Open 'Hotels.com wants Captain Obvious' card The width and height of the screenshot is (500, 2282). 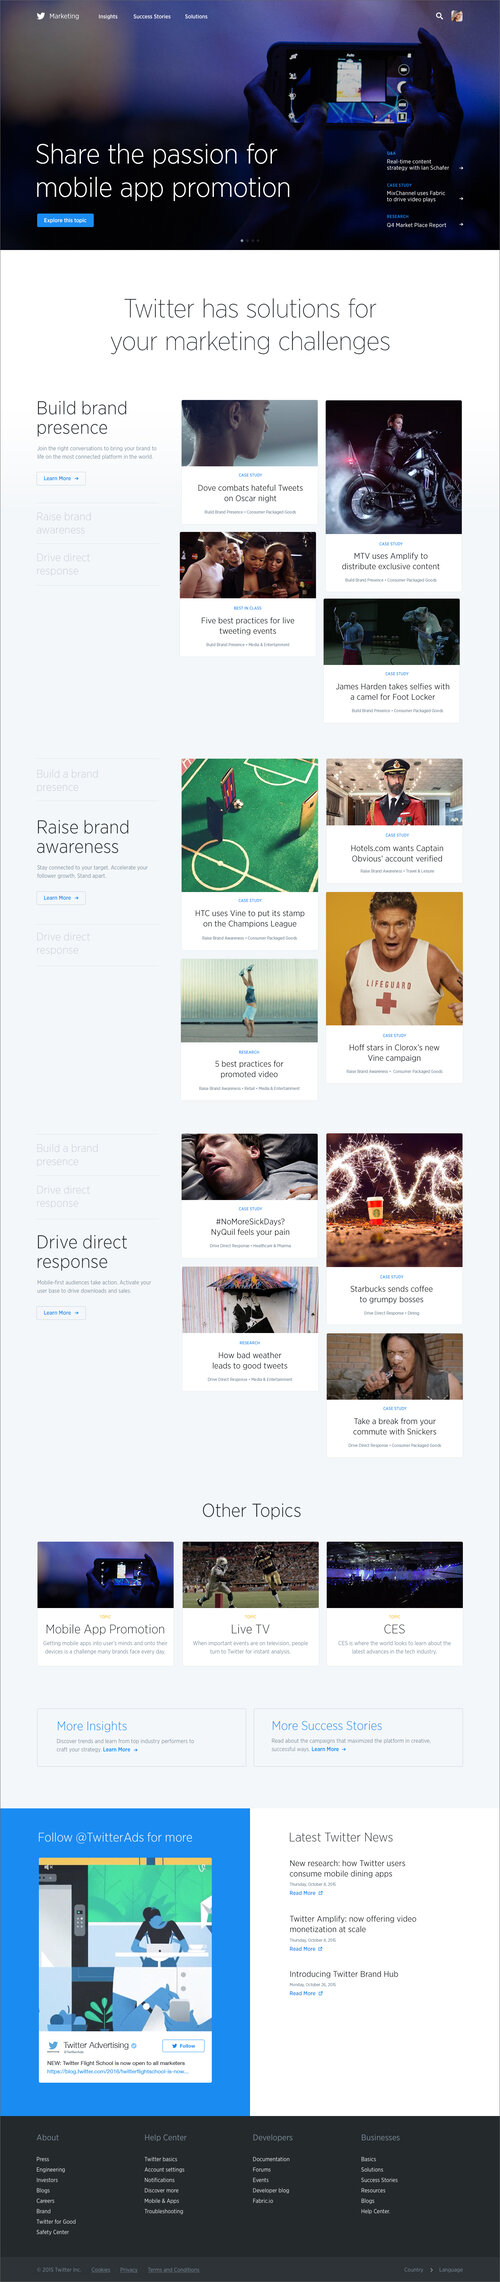[x=394, y=820]
